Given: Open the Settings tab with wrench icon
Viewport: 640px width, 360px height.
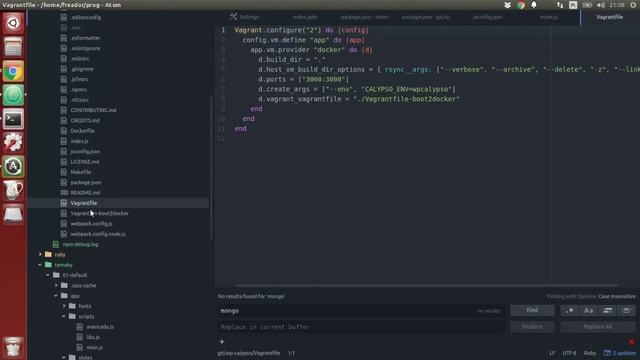Looking at the screenshot, I should pyautogui.click(x=244, y=17).
